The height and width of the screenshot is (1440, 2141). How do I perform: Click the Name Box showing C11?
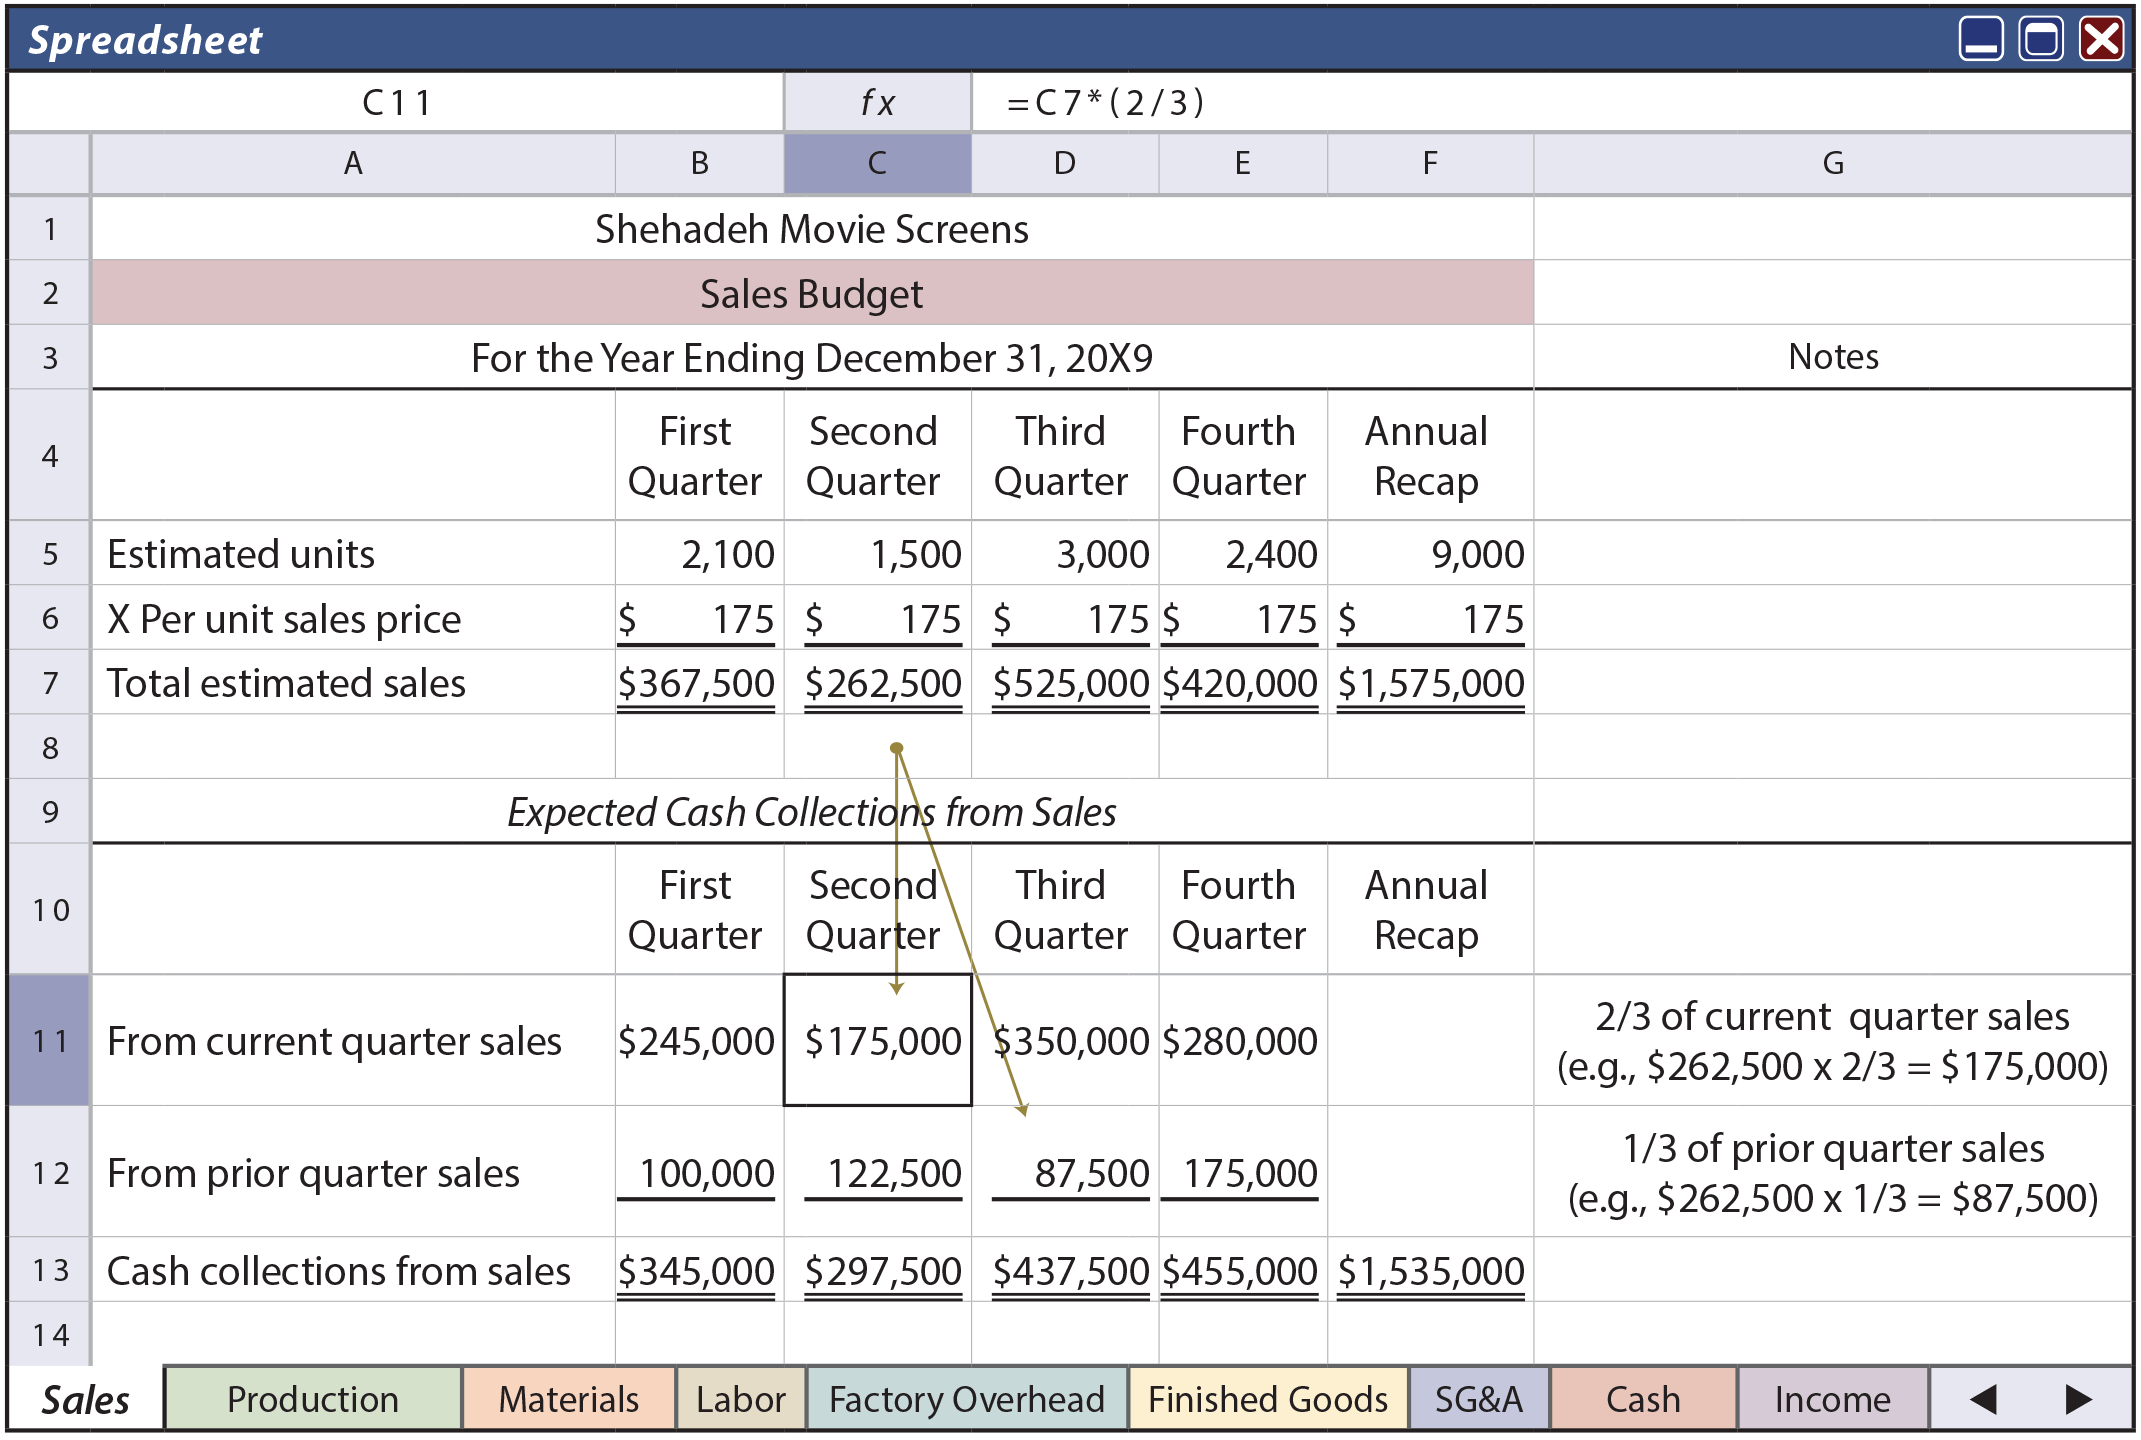(396, 101)
